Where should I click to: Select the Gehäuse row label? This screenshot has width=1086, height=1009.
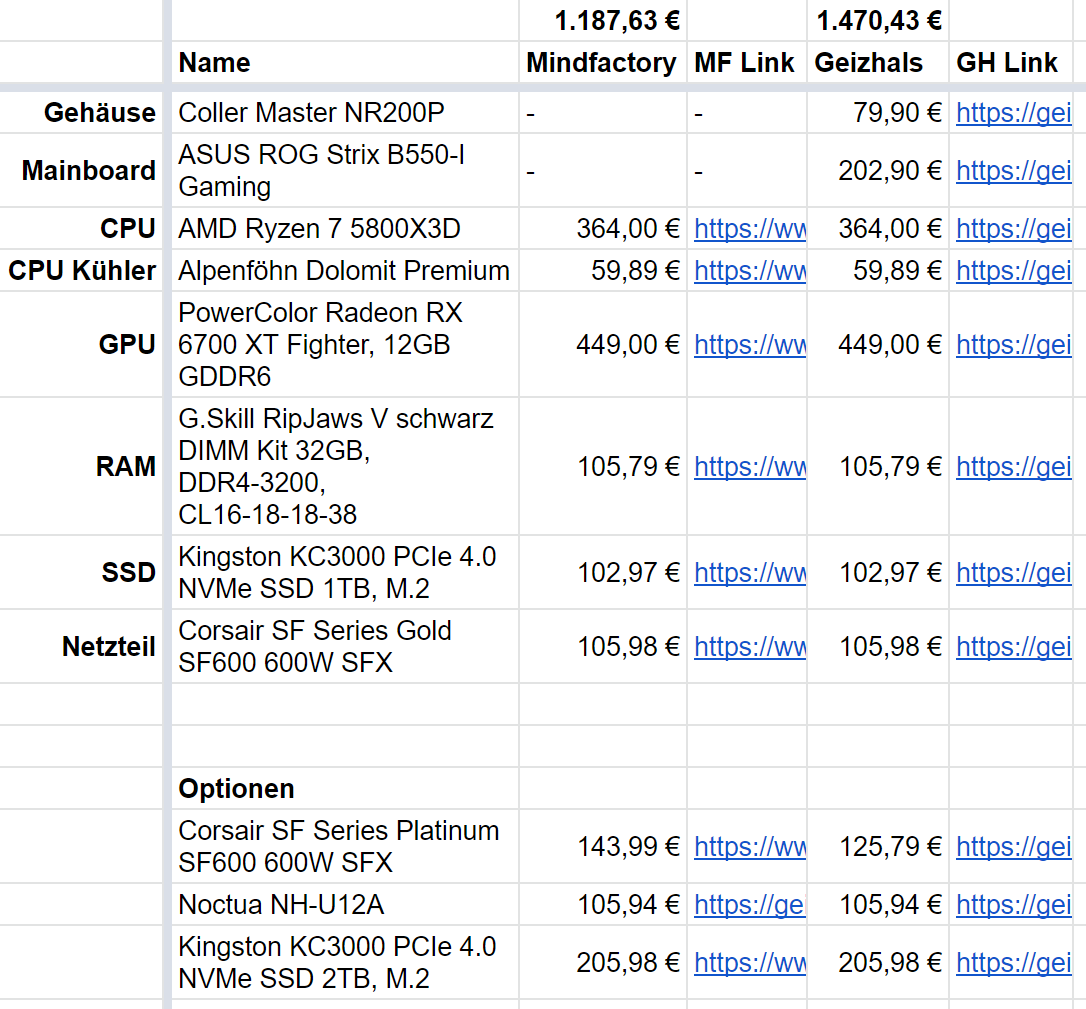(81, 113)
